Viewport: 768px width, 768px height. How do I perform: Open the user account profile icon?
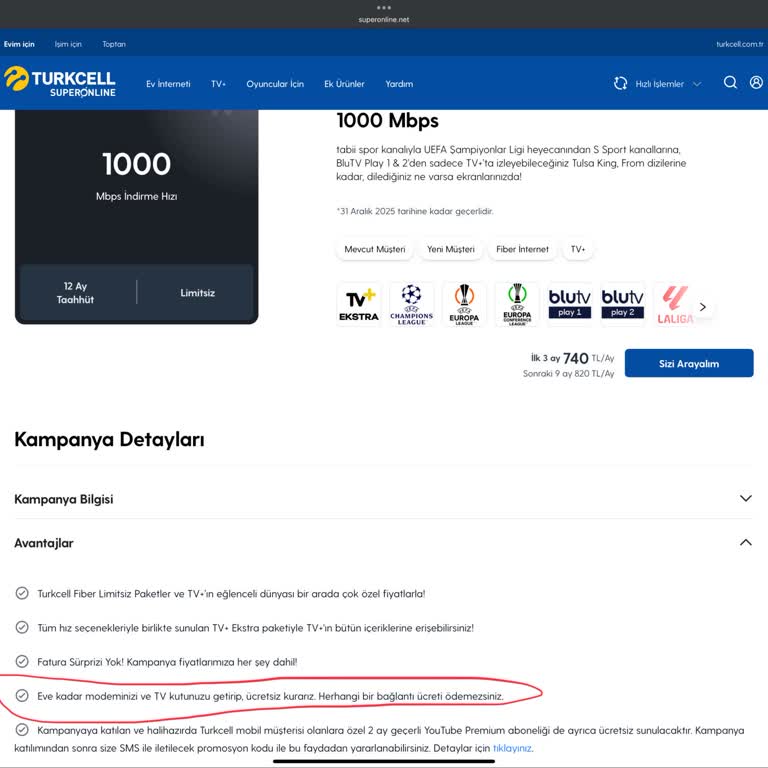pos(756,82)
